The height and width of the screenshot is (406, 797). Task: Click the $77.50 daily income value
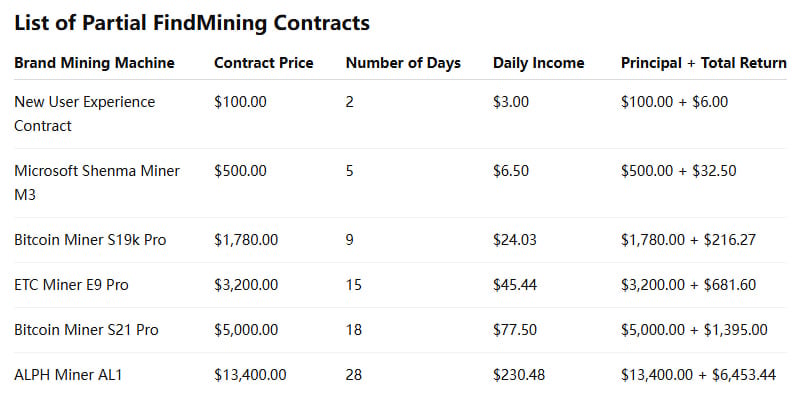tap(515, 330)
